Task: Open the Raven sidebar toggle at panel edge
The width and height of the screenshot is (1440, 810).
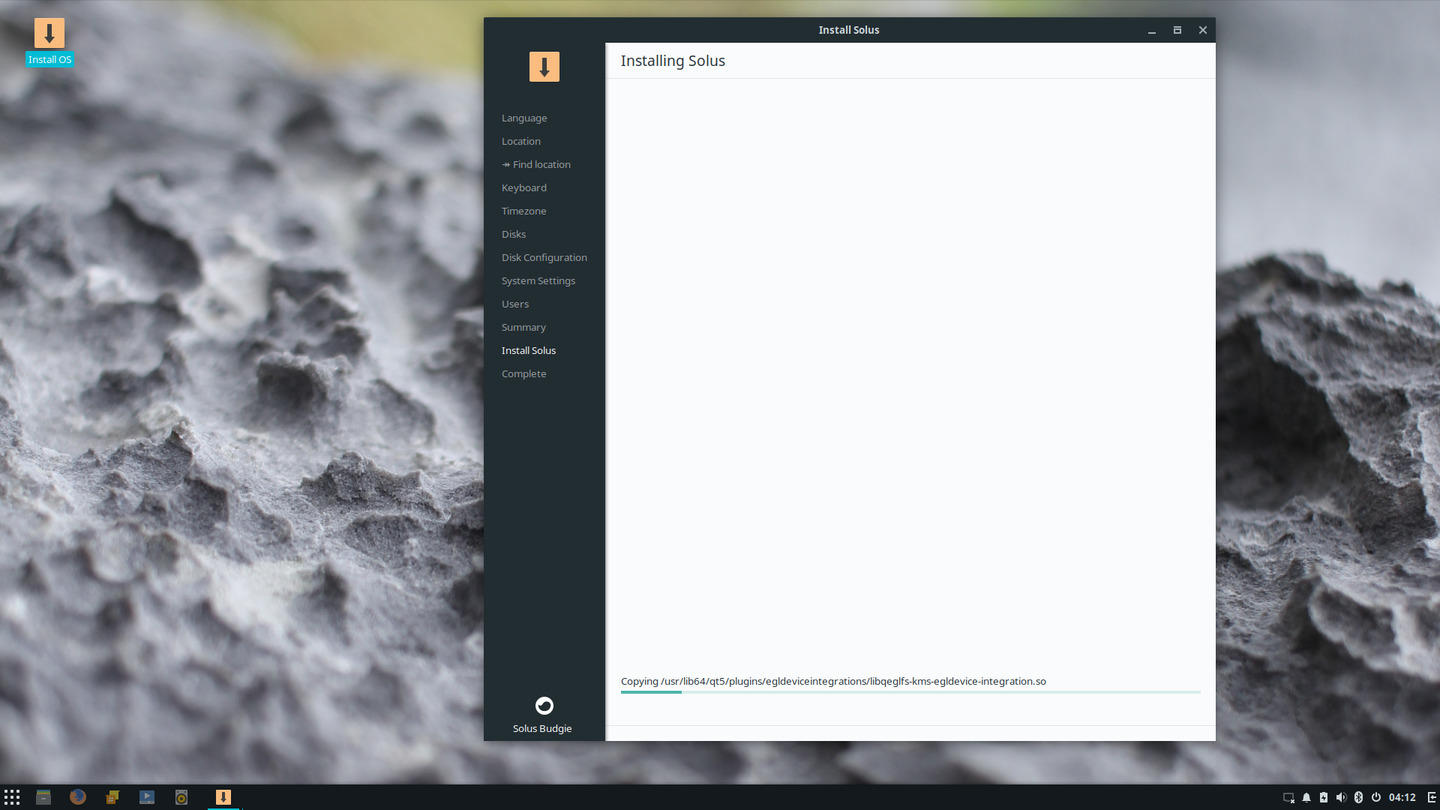Action: click(x=1431, y=797)
